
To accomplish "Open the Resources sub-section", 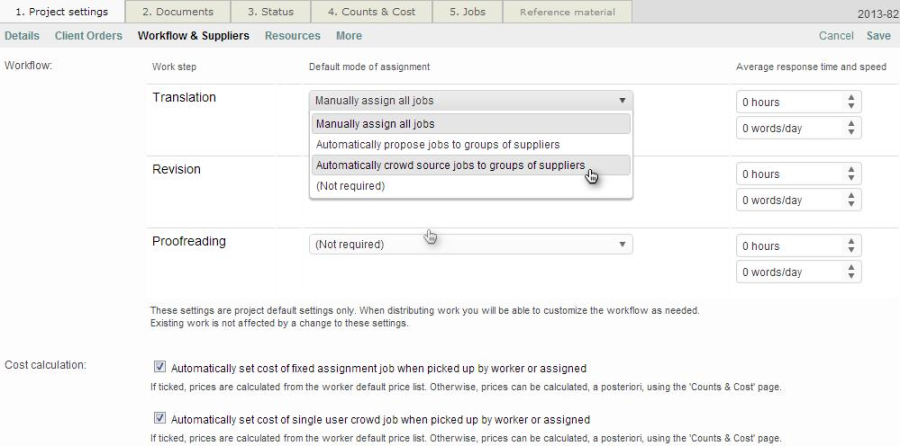I will [292, 36].
